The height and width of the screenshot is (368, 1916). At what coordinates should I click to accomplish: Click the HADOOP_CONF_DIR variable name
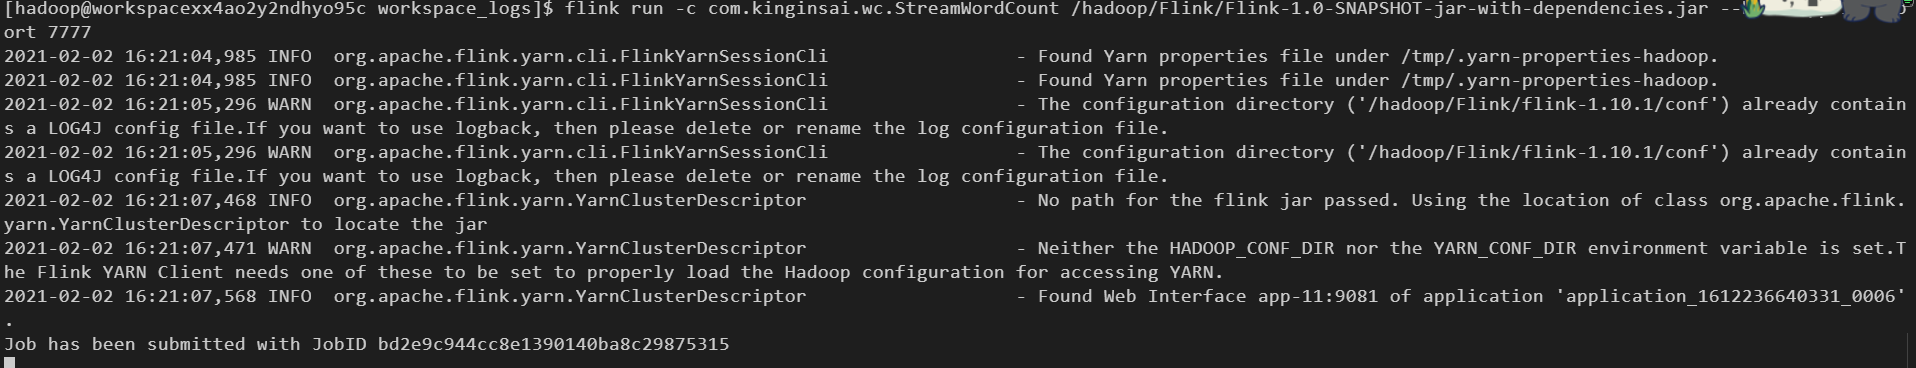click(1256, 248)
